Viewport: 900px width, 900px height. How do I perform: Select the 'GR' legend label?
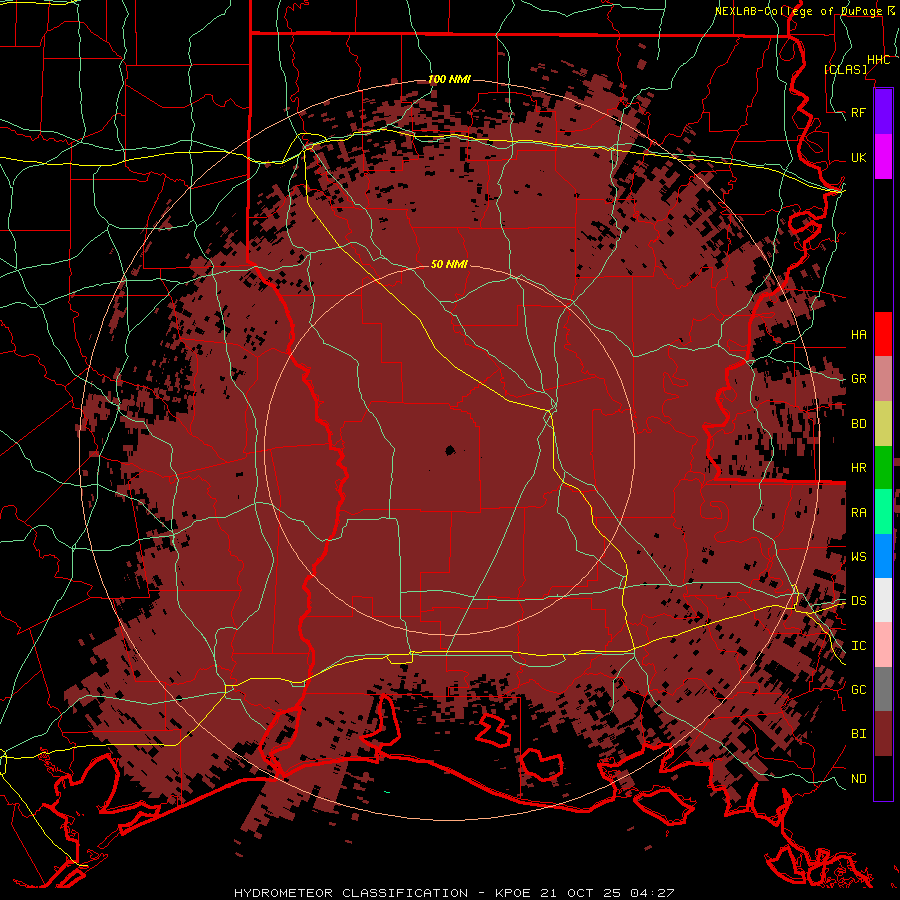click(858, 379)
